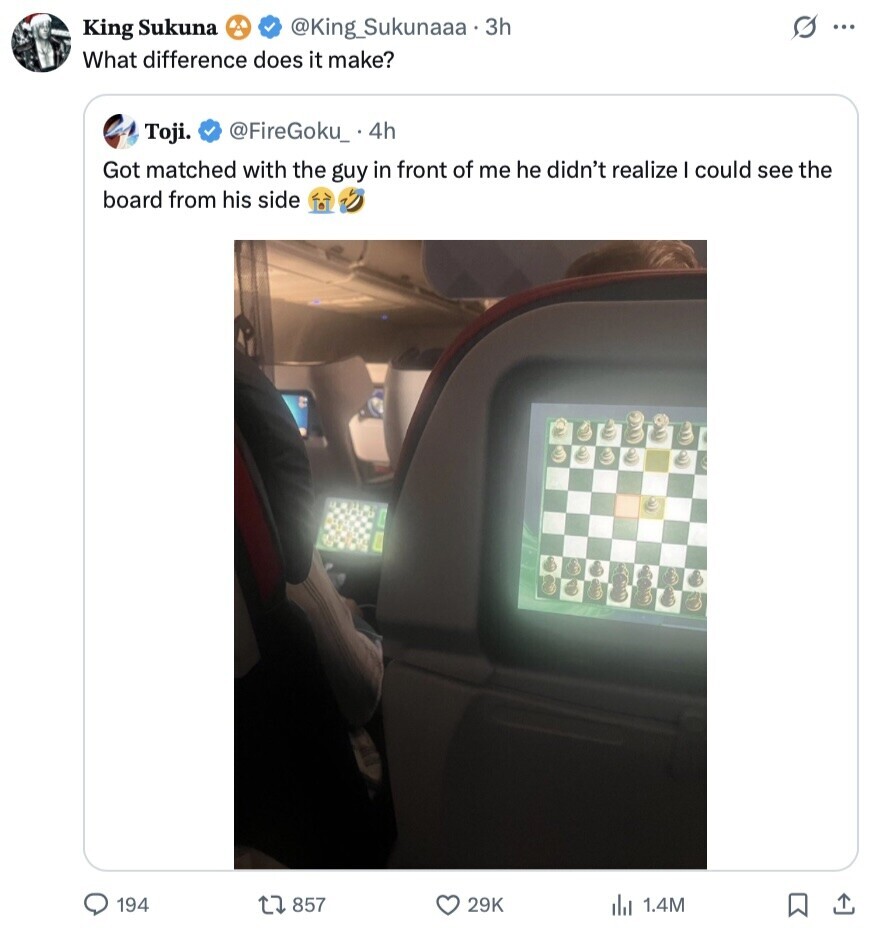Click King Sukuna's blue verified badge
The image size is (876, 934).
[269, 27]
